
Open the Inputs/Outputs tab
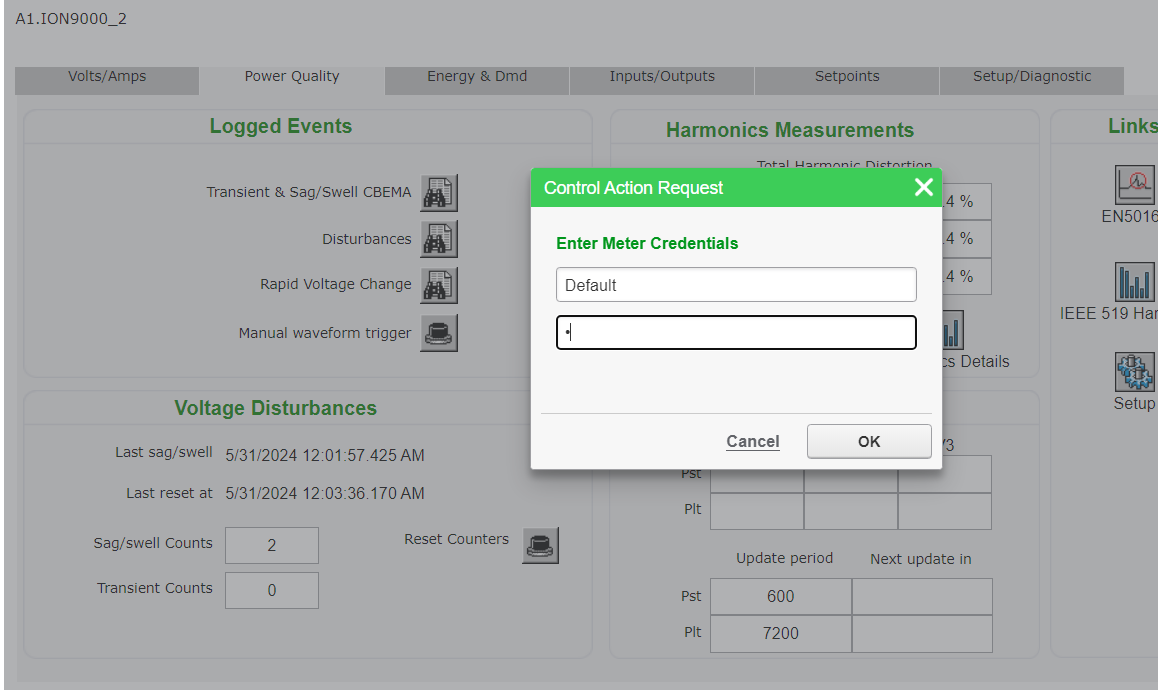pyautogui.click(x=662, y=77)
